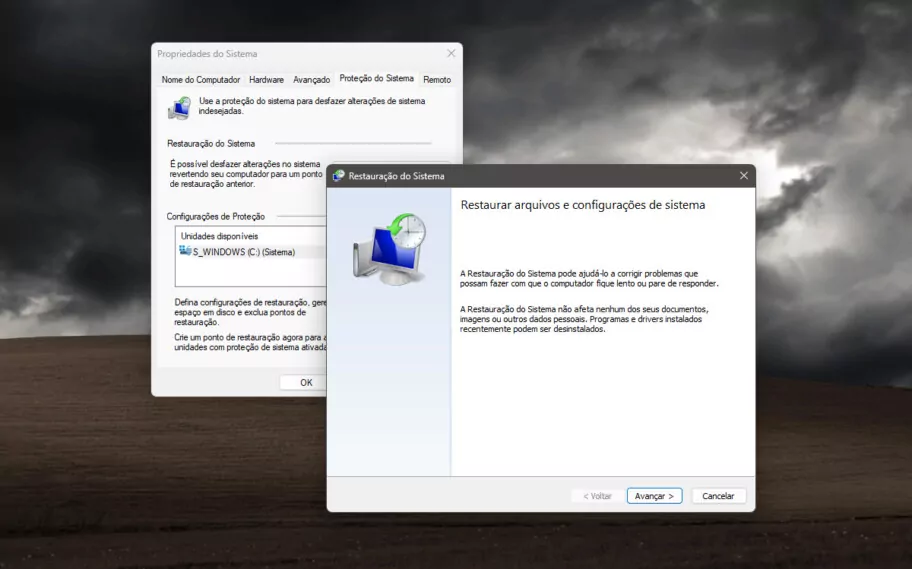This screenshot has height=569, width=912.
Task: Open the Nome do Computador tab
Action: click(x=201, y=80)
